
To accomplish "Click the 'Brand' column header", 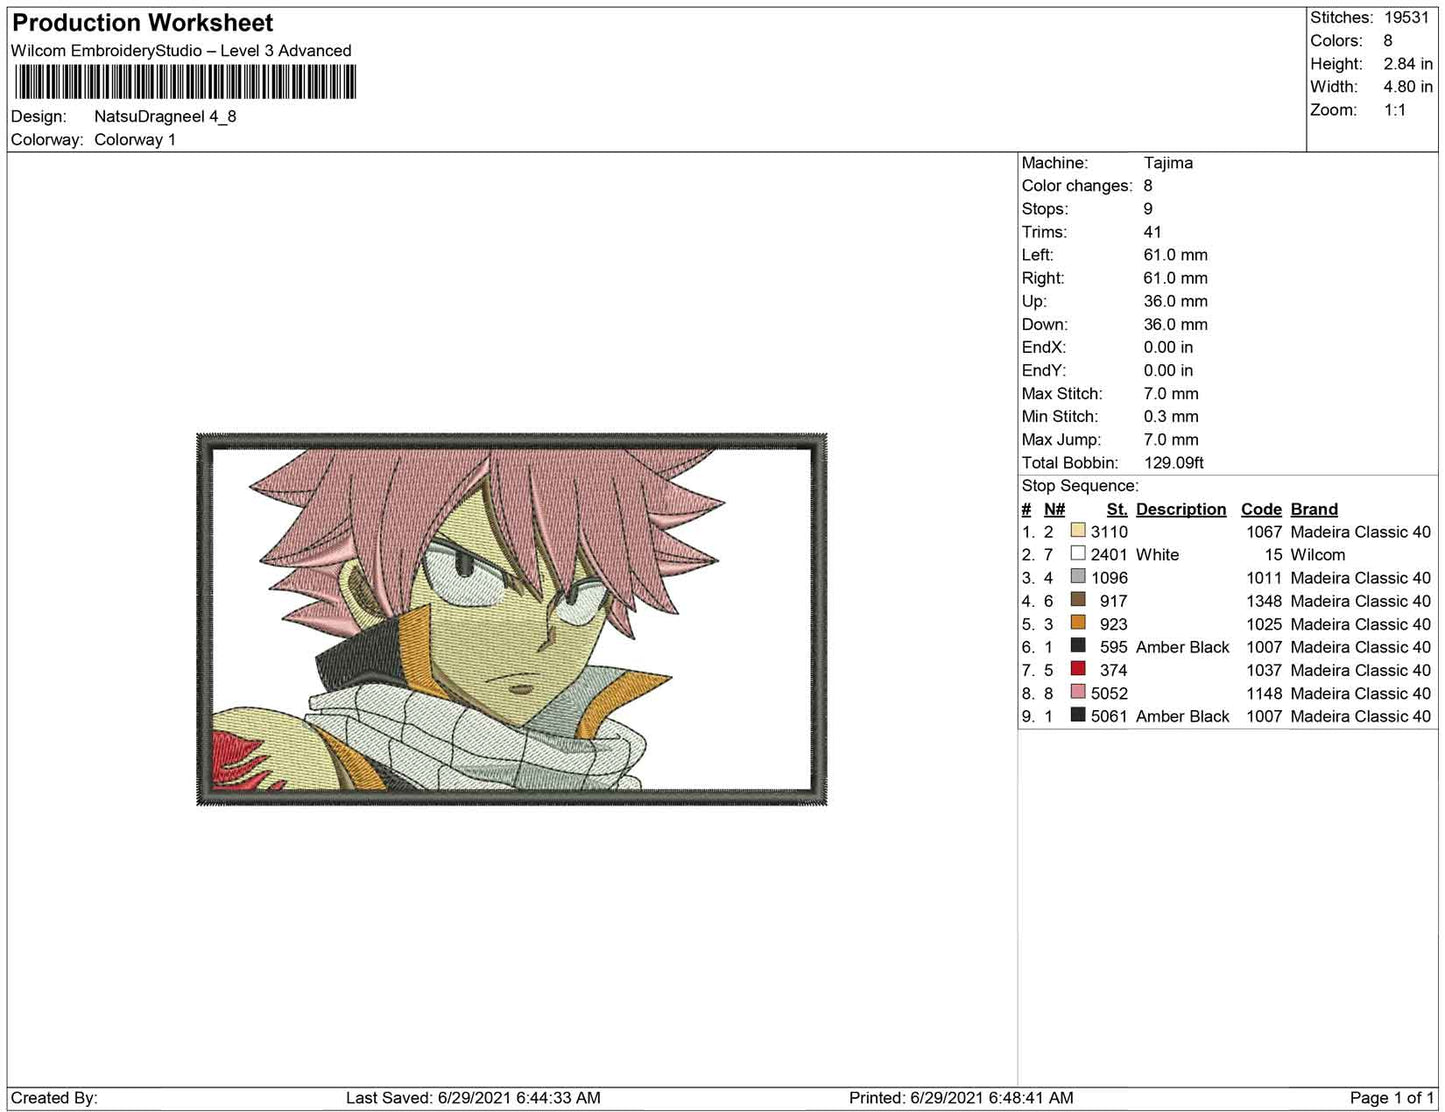I will click(1314, 510).
